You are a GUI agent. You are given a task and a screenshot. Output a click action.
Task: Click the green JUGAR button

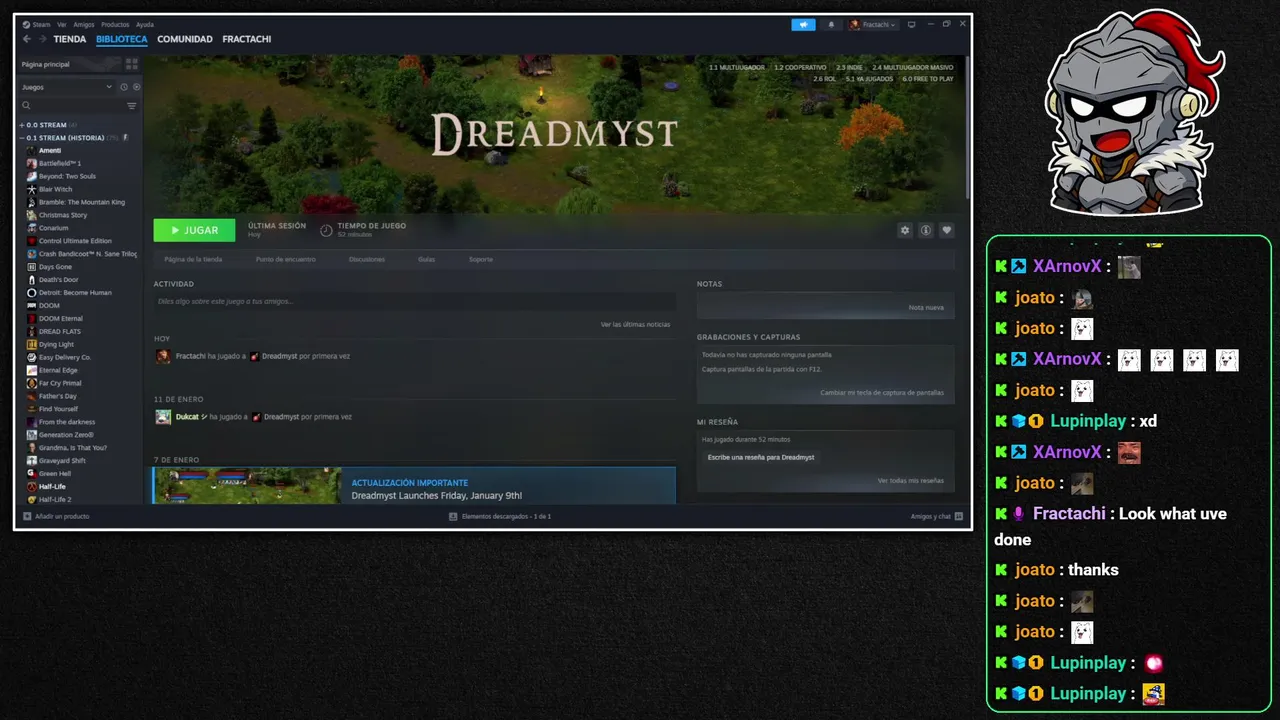click(194, 230)
